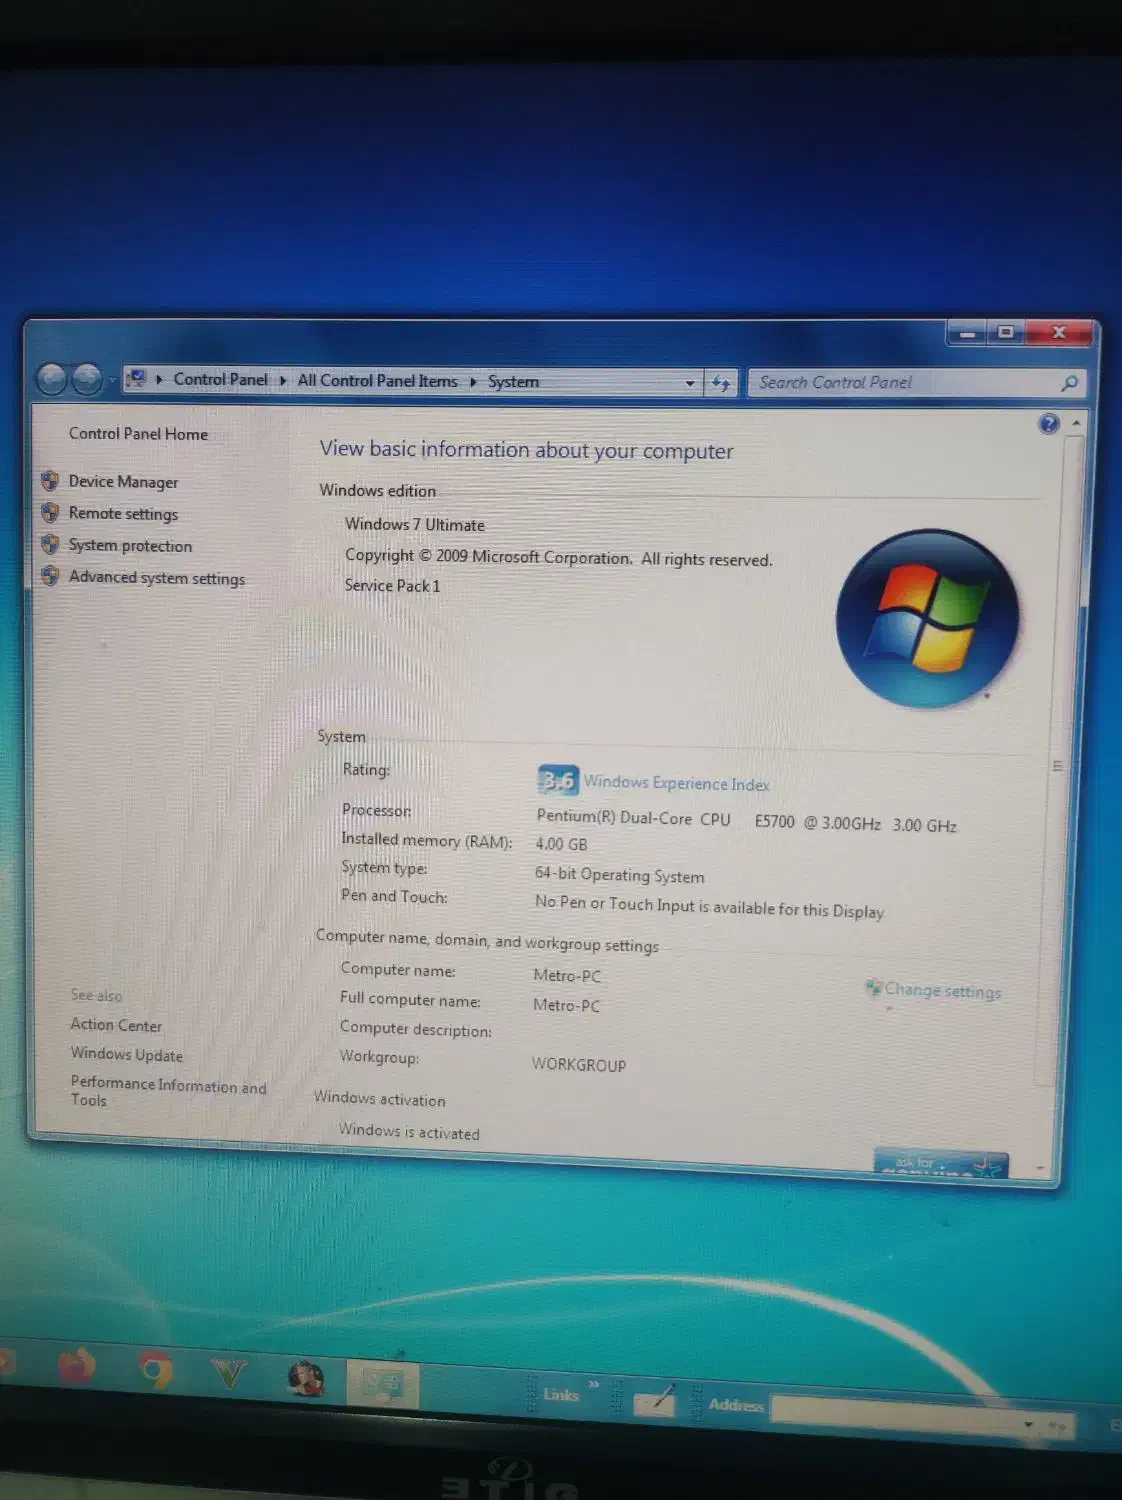
Task: Open Device Manager from the sidebar
Action: point(123,482)
